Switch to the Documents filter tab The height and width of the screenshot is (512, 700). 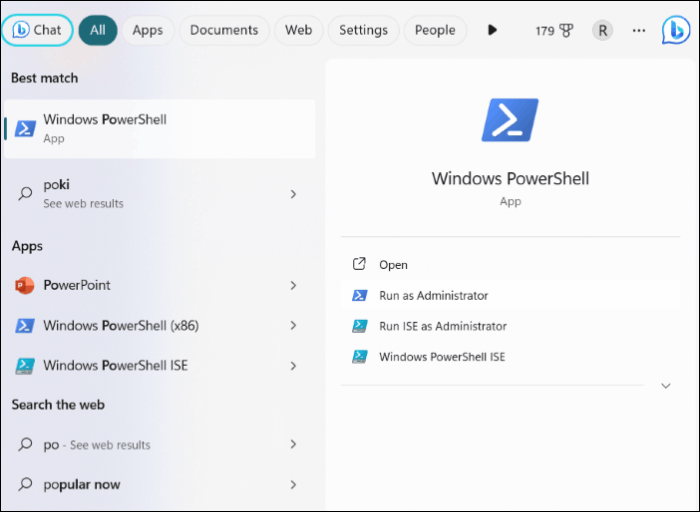coord(224,30)
